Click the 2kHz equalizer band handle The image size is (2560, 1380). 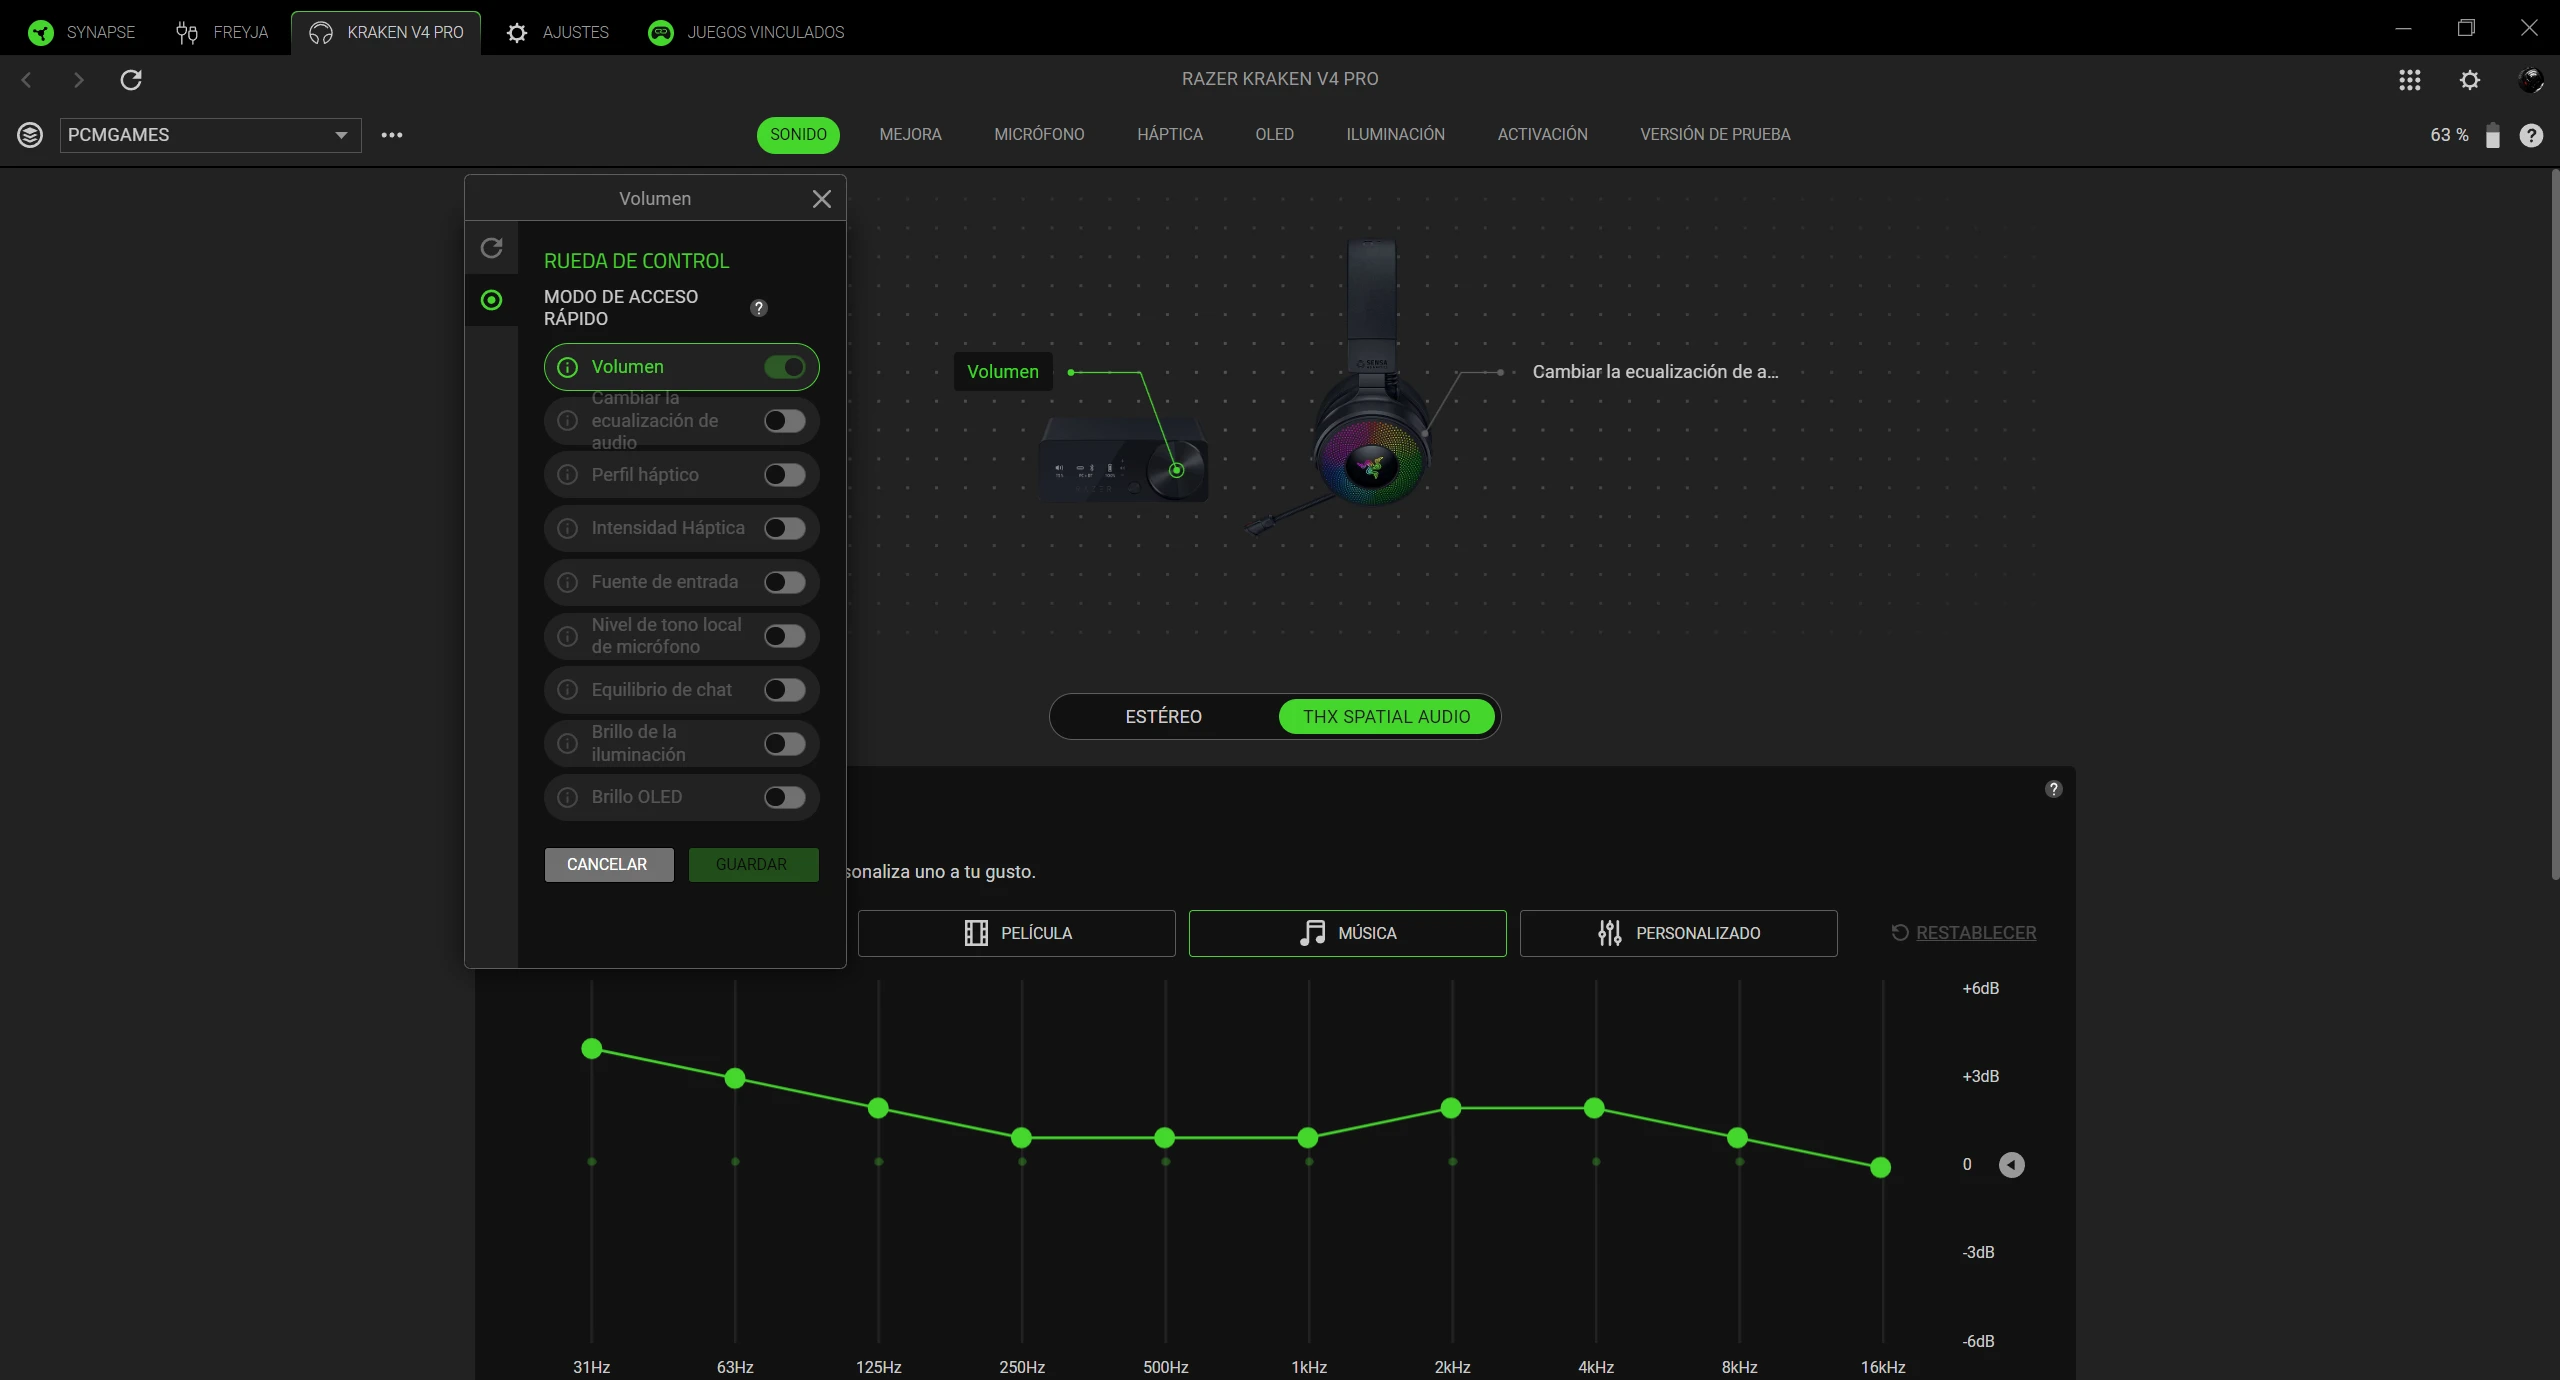1451,1108
